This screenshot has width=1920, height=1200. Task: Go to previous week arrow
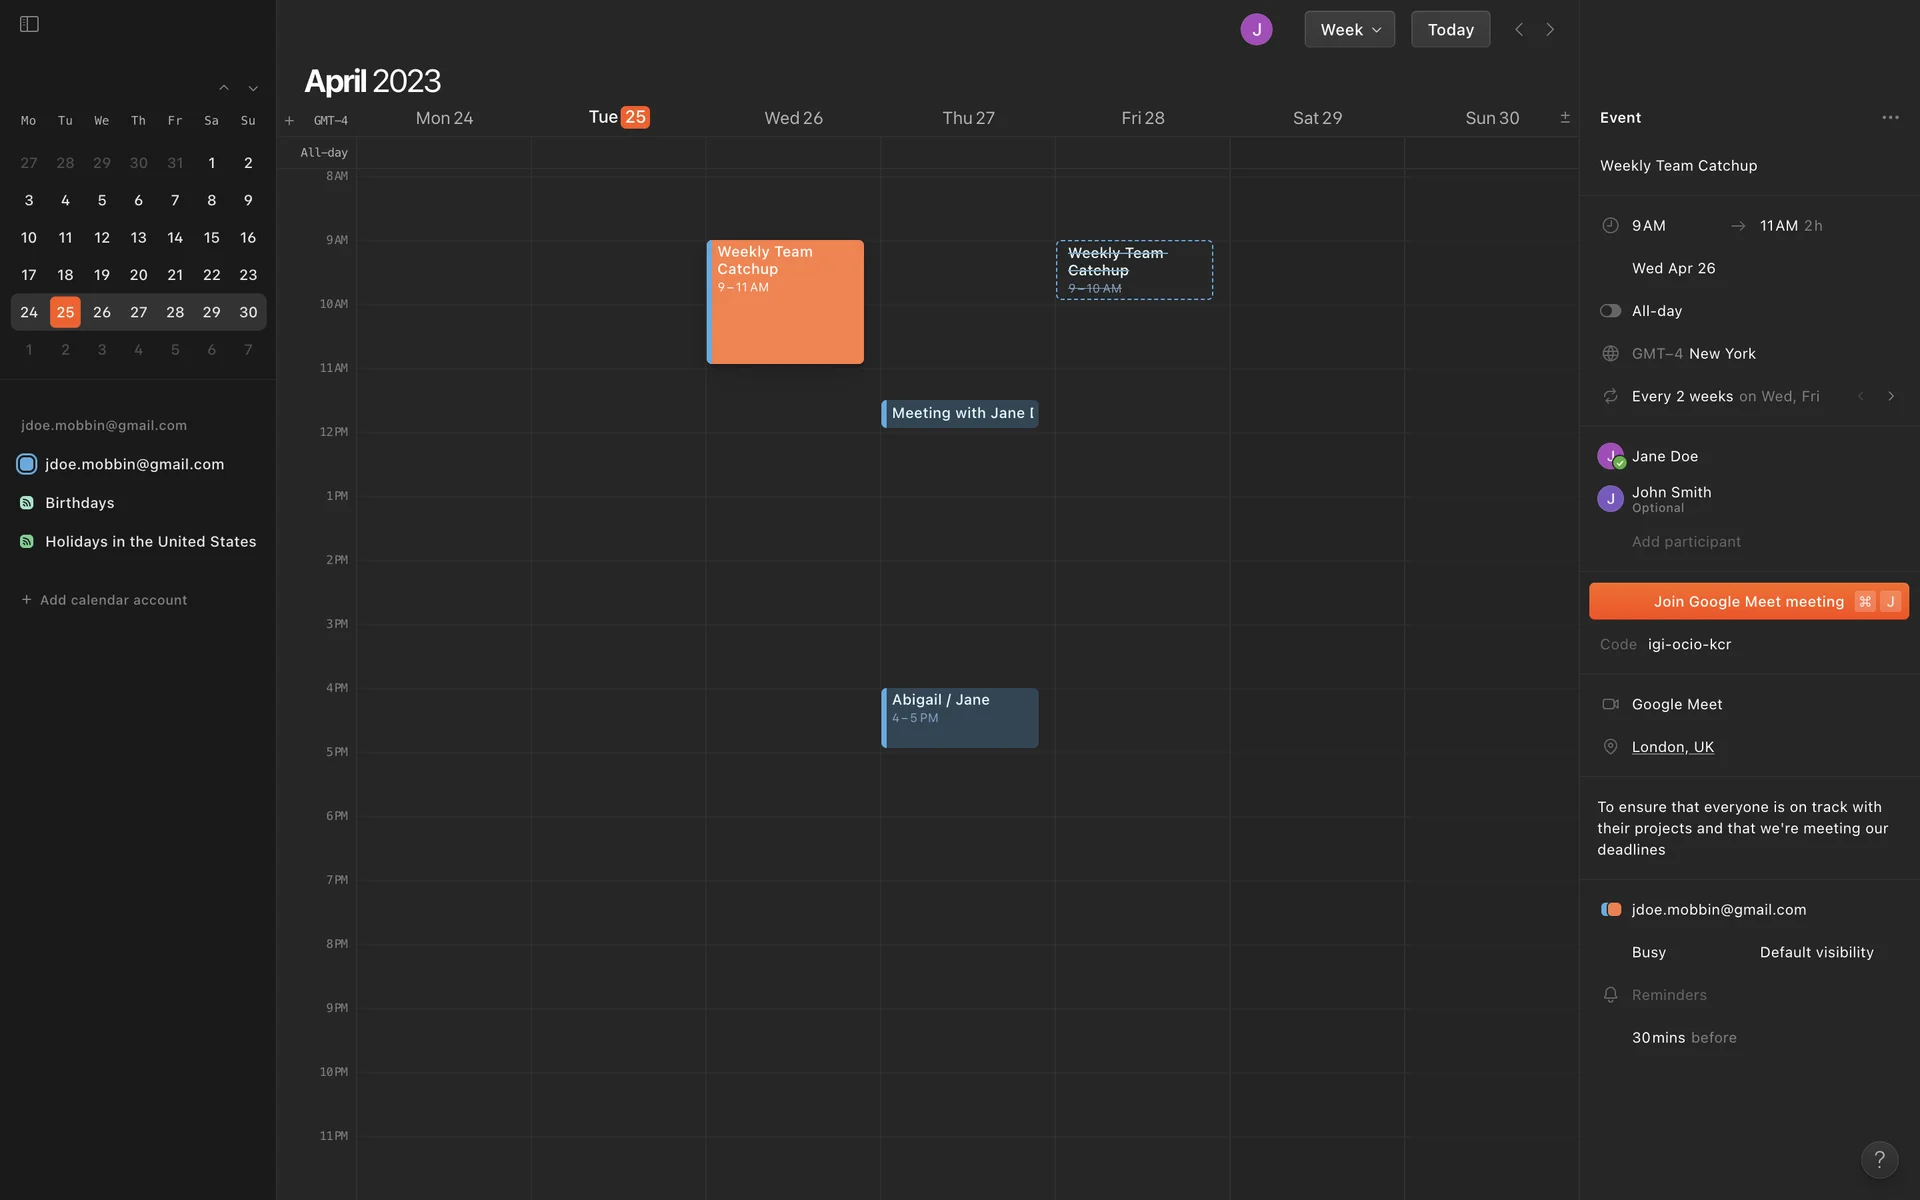(x=1519, y=30)
